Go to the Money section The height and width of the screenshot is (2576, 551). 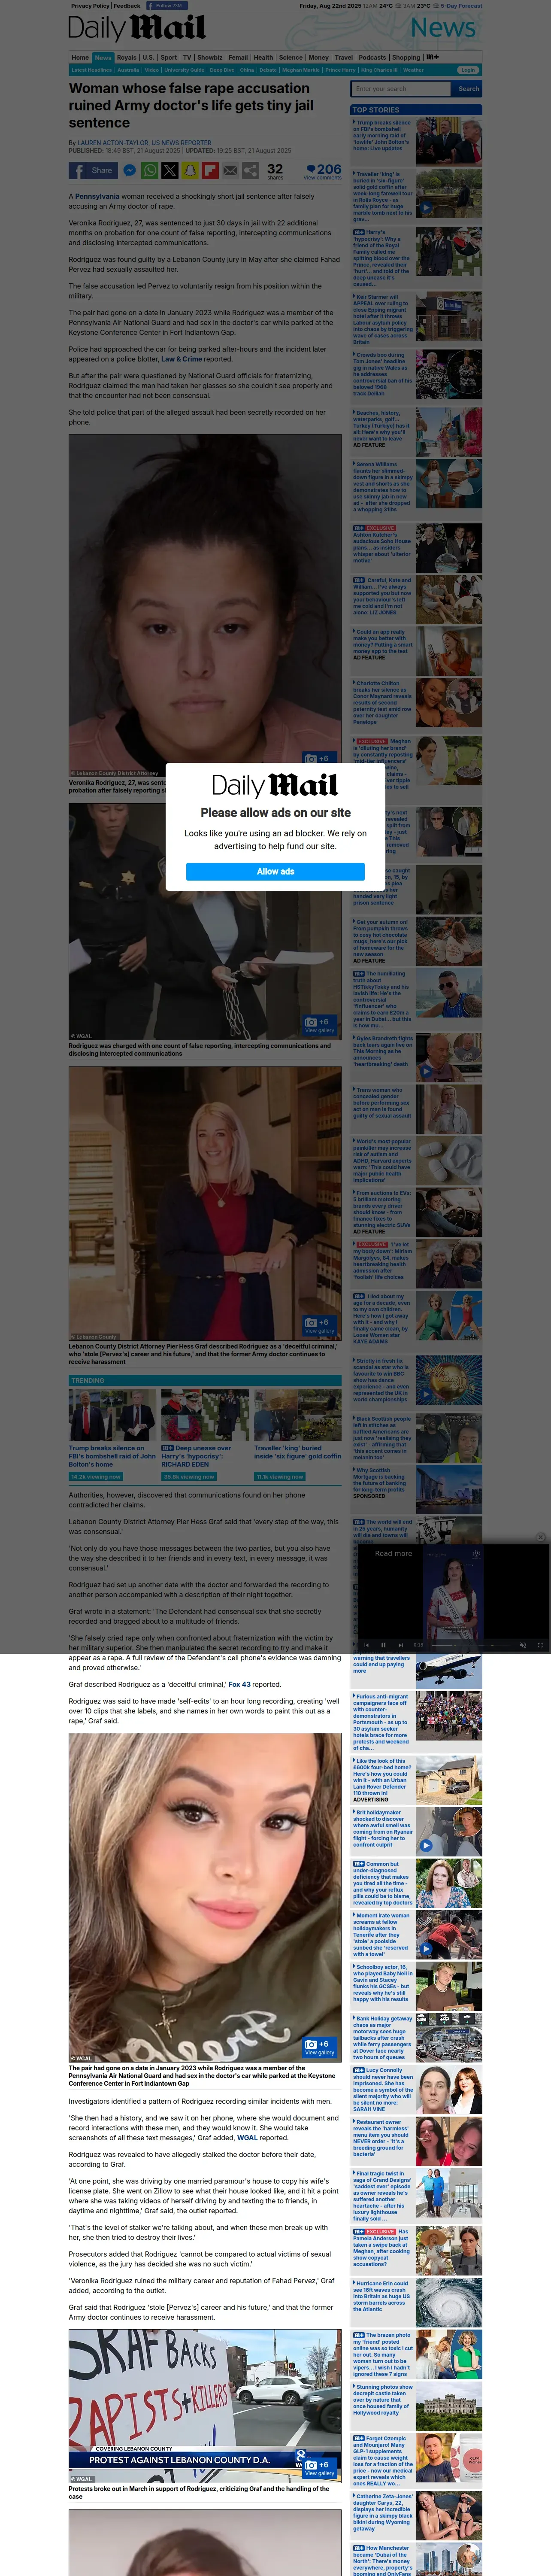[319, 57]
